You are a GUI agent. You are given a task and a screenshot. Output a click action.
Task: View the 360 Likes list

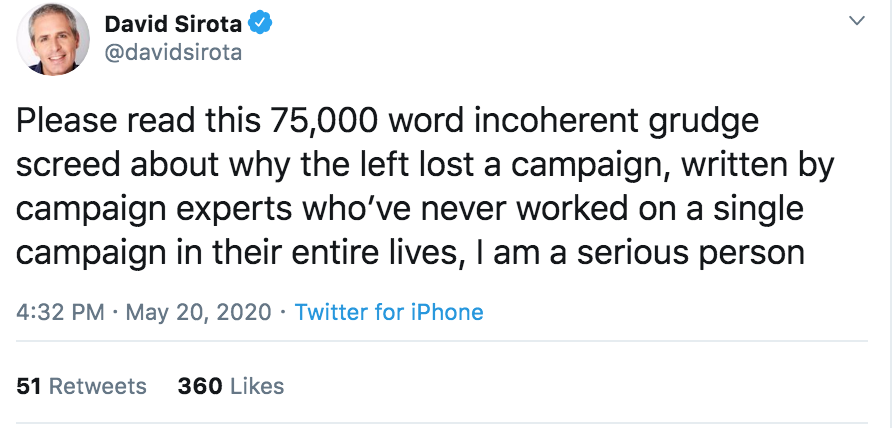pos(230,386)
